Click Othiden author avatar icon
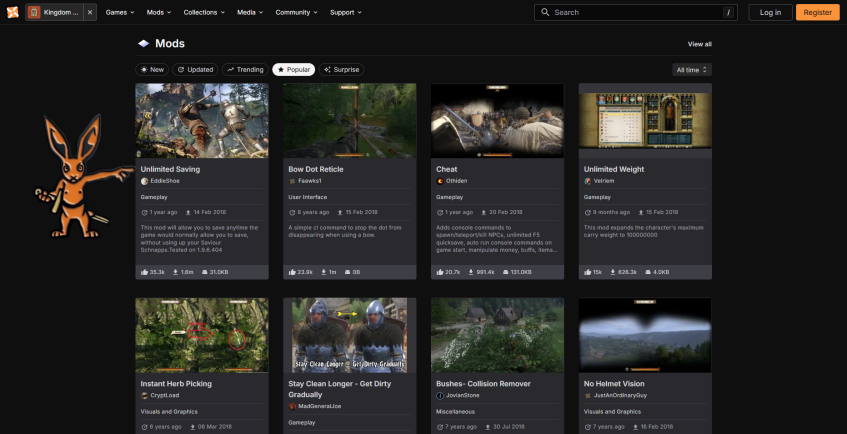847x434 pixels. pos(440,181)
